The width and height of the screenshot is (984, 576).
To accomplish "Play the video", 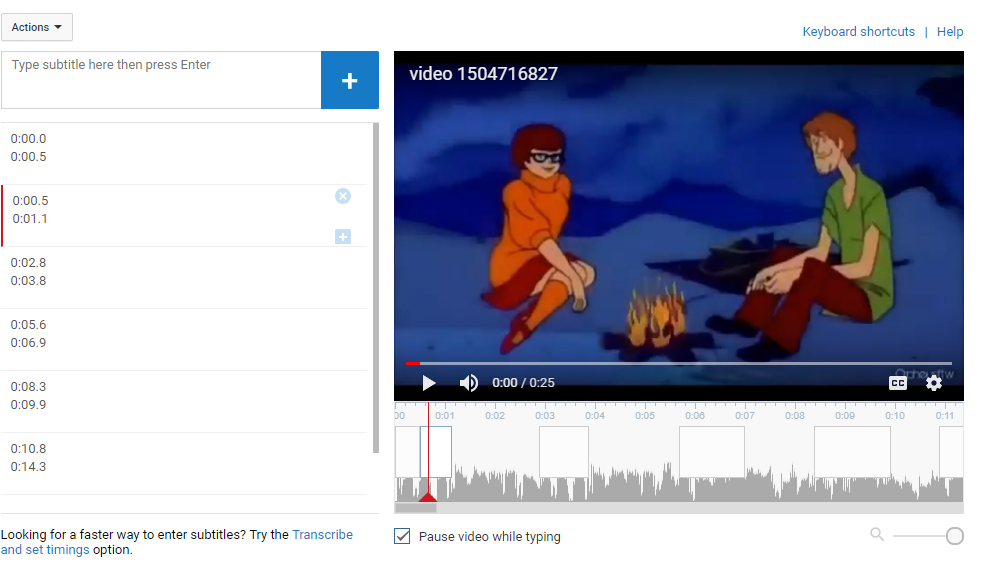I will [x=429, y=383].
